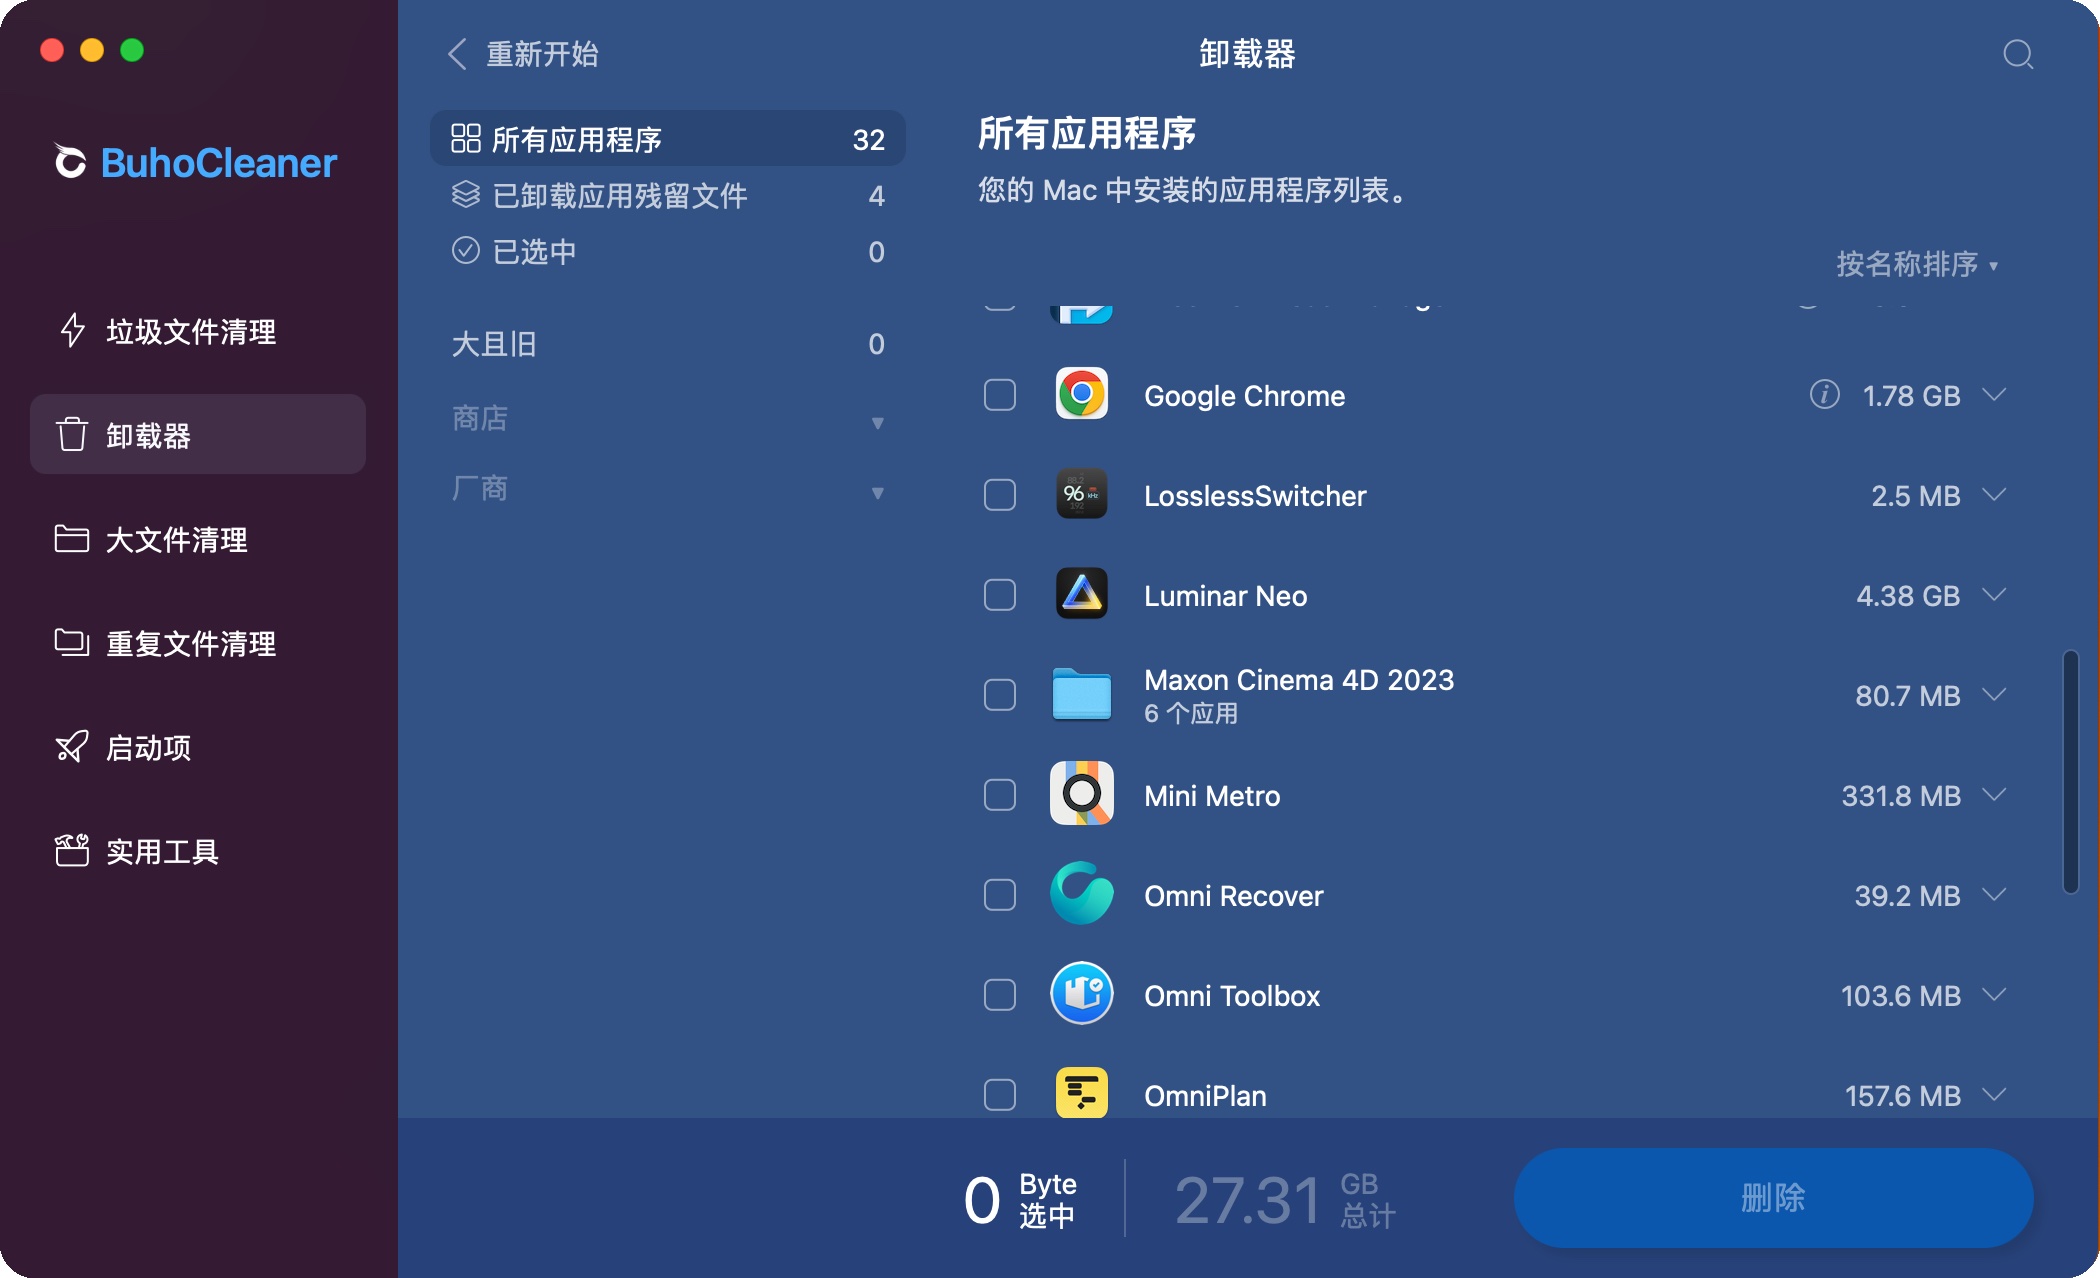The height and width of the screenshot is (1278, 2100).
Task: Select the 大且旧 filter
Action: point(668,344)
